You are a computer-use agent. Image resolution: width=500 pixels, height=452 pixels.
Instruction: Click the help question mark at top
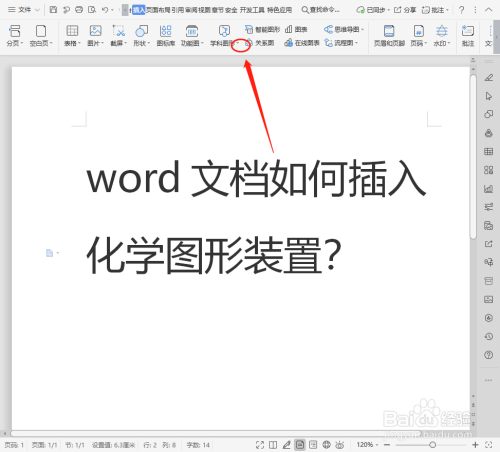[x=461, y=10]
